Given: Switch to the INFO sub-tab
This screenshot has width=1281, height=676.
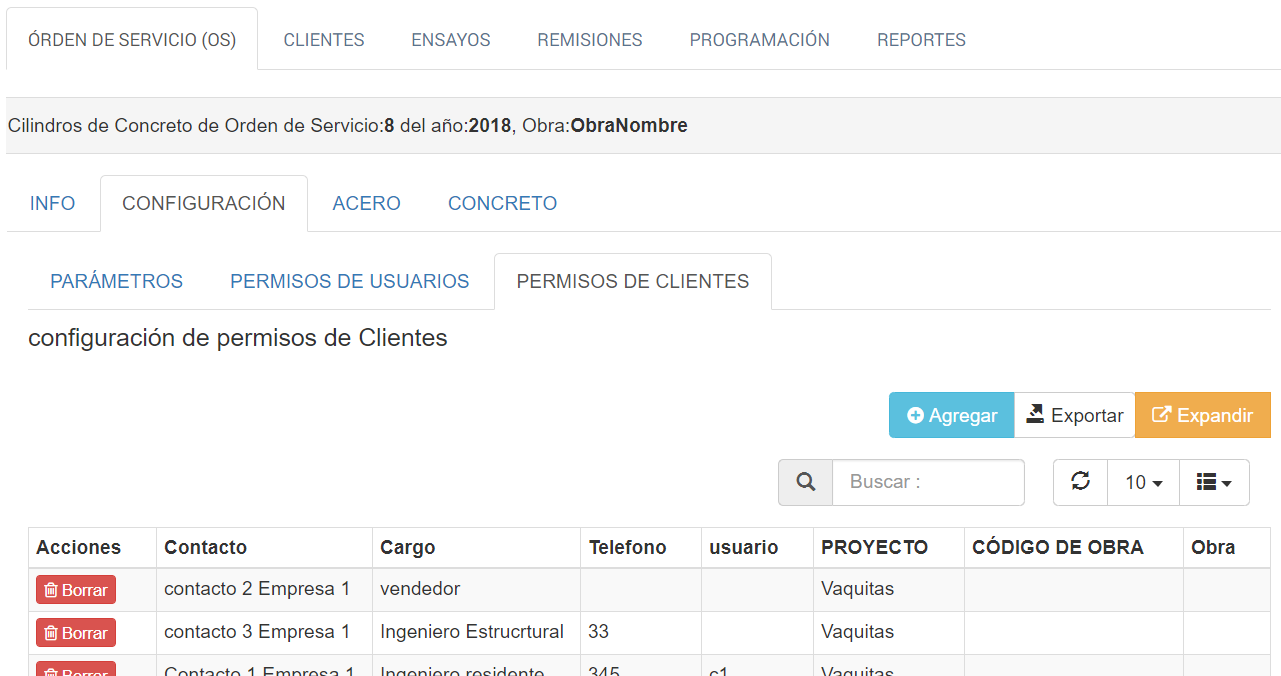Looking at the screenshot, I should 52,203.
